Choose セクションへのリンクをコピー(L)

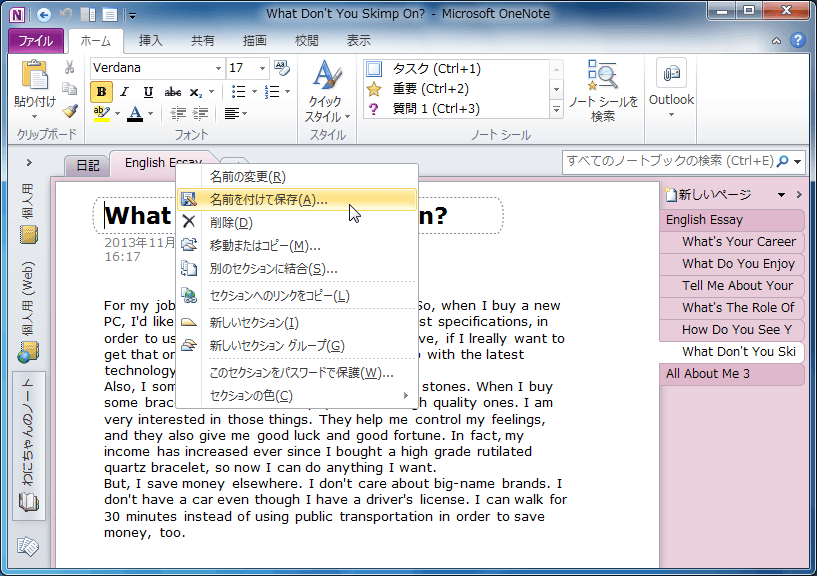(297, 296)
